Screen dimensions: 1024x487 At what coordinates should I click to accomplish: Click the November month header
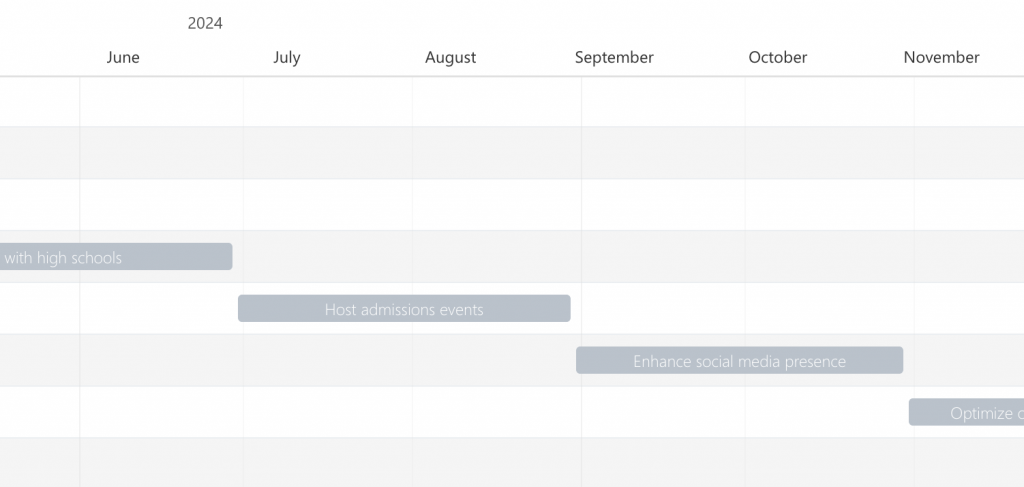(x=941, y=57)
